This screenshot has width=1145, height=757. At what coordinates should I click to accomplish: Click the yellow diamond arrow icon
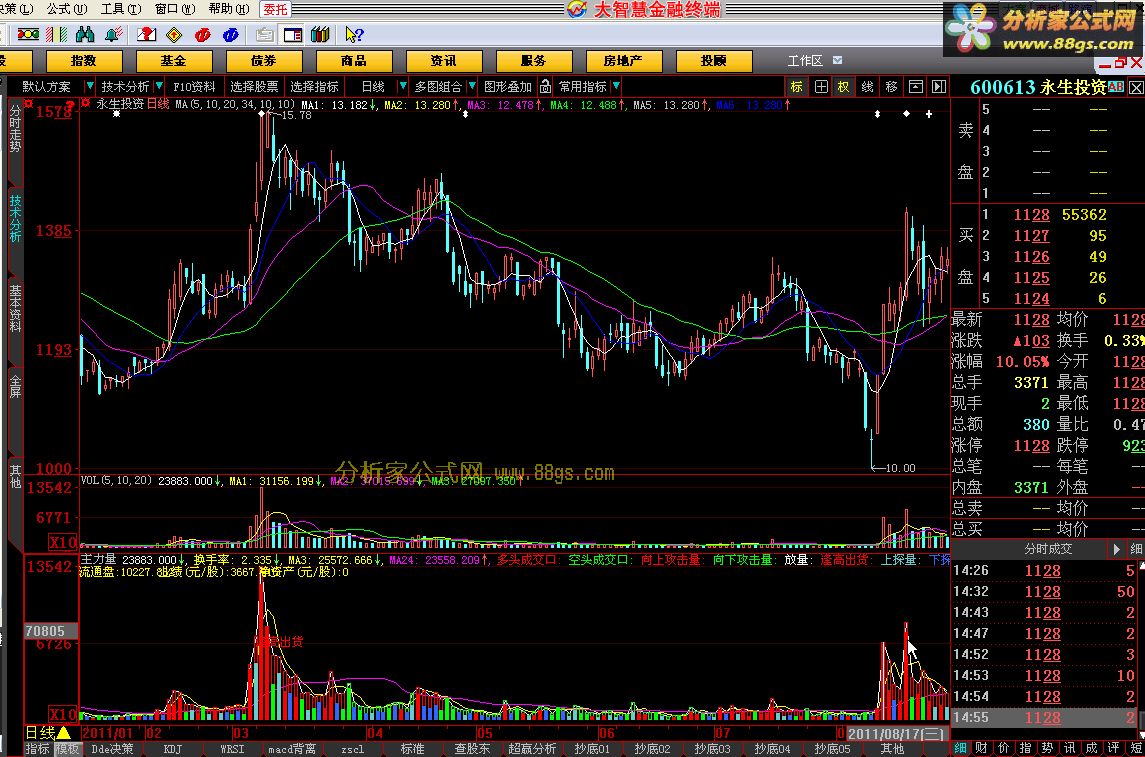(x=175, y=34)
